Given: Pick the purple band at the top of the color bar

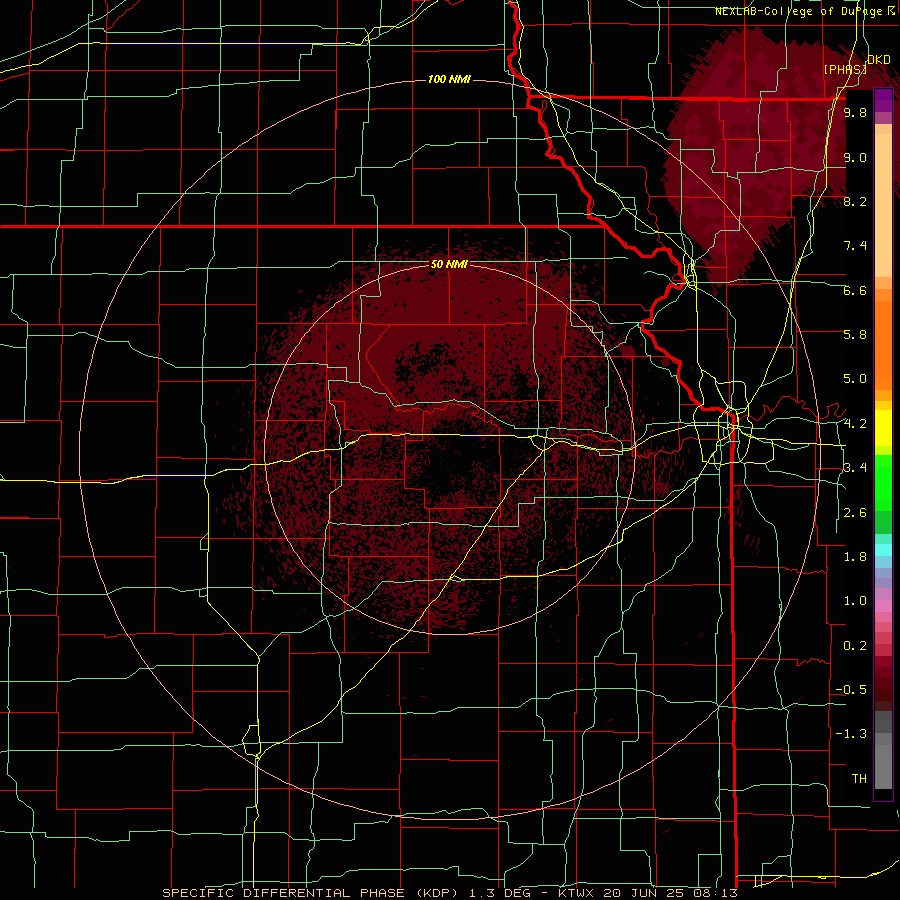Looking at the screenshot, I should click(x=883, y=101).
